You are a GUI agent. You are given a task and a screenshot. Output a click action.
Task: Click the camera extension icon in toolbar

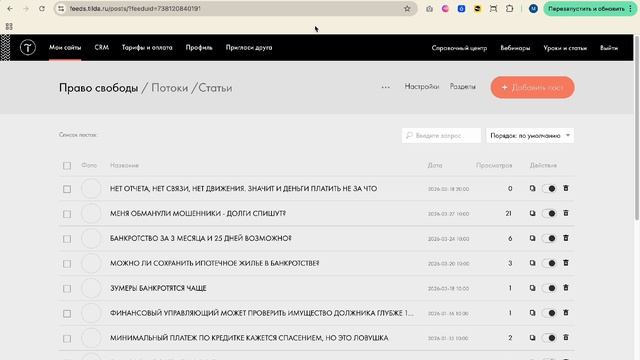tap(429, 9)
